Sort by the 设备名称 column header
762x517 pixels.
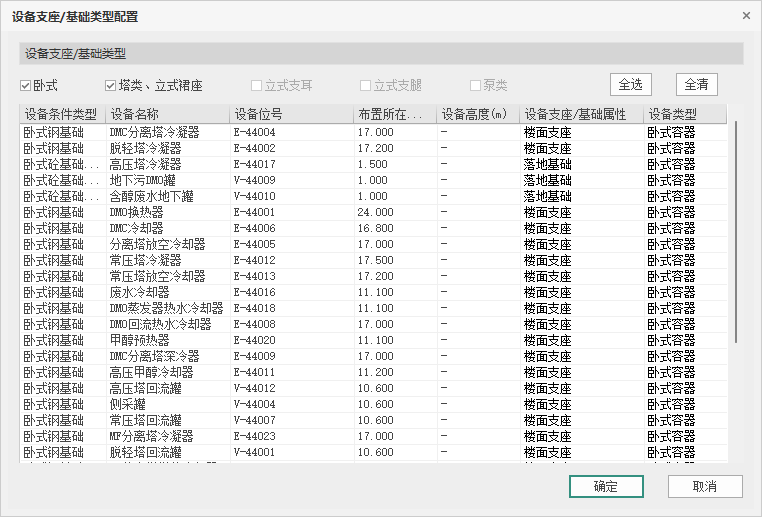pyautogui.click(x=167, y=114)
